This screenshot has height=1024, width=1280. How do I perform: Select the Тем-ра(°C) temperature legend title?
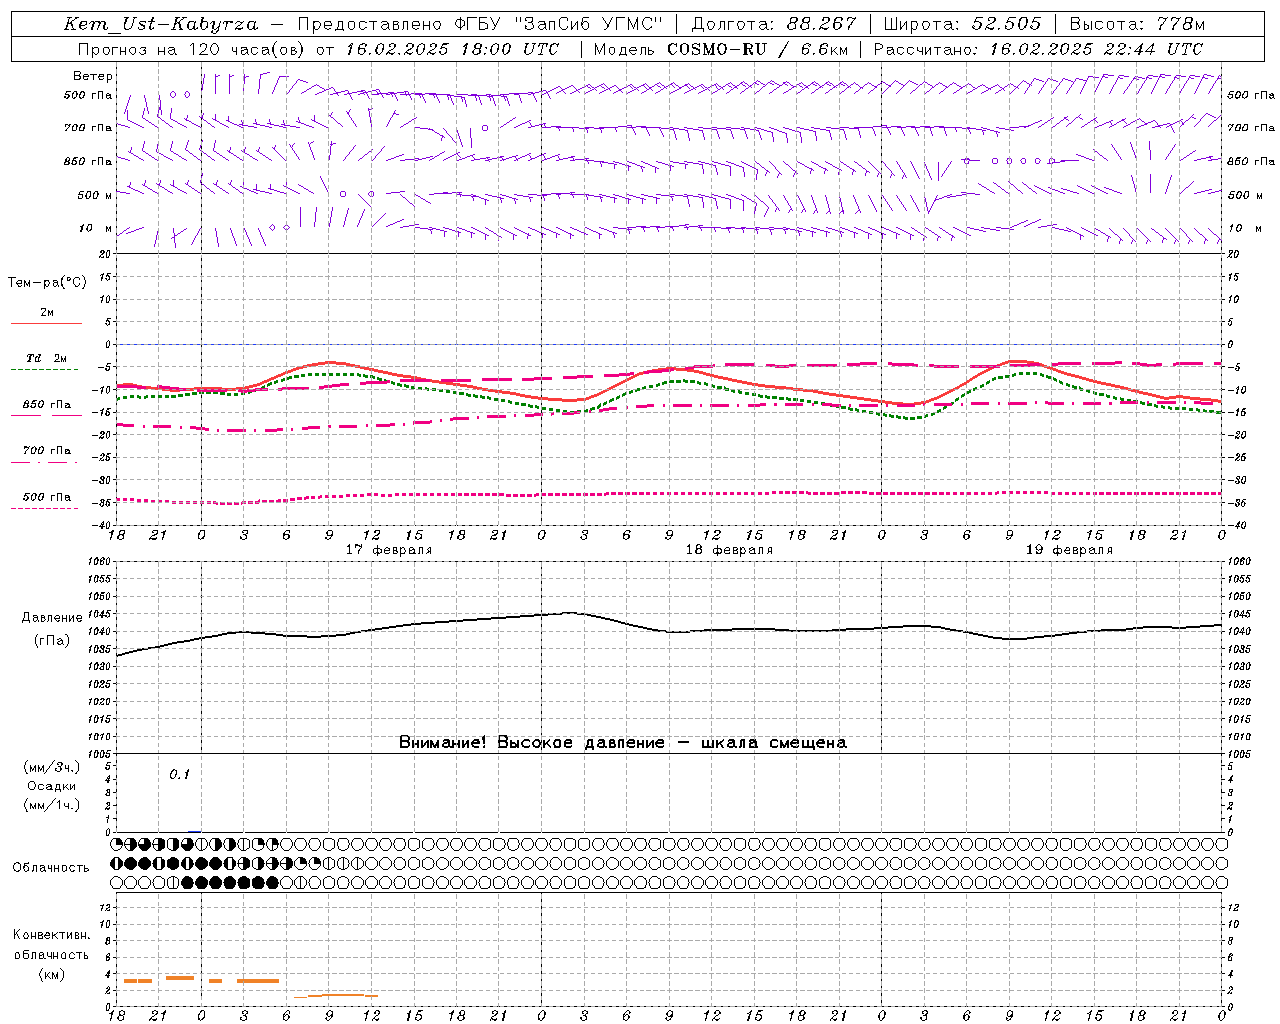click(x=47, y=283)
